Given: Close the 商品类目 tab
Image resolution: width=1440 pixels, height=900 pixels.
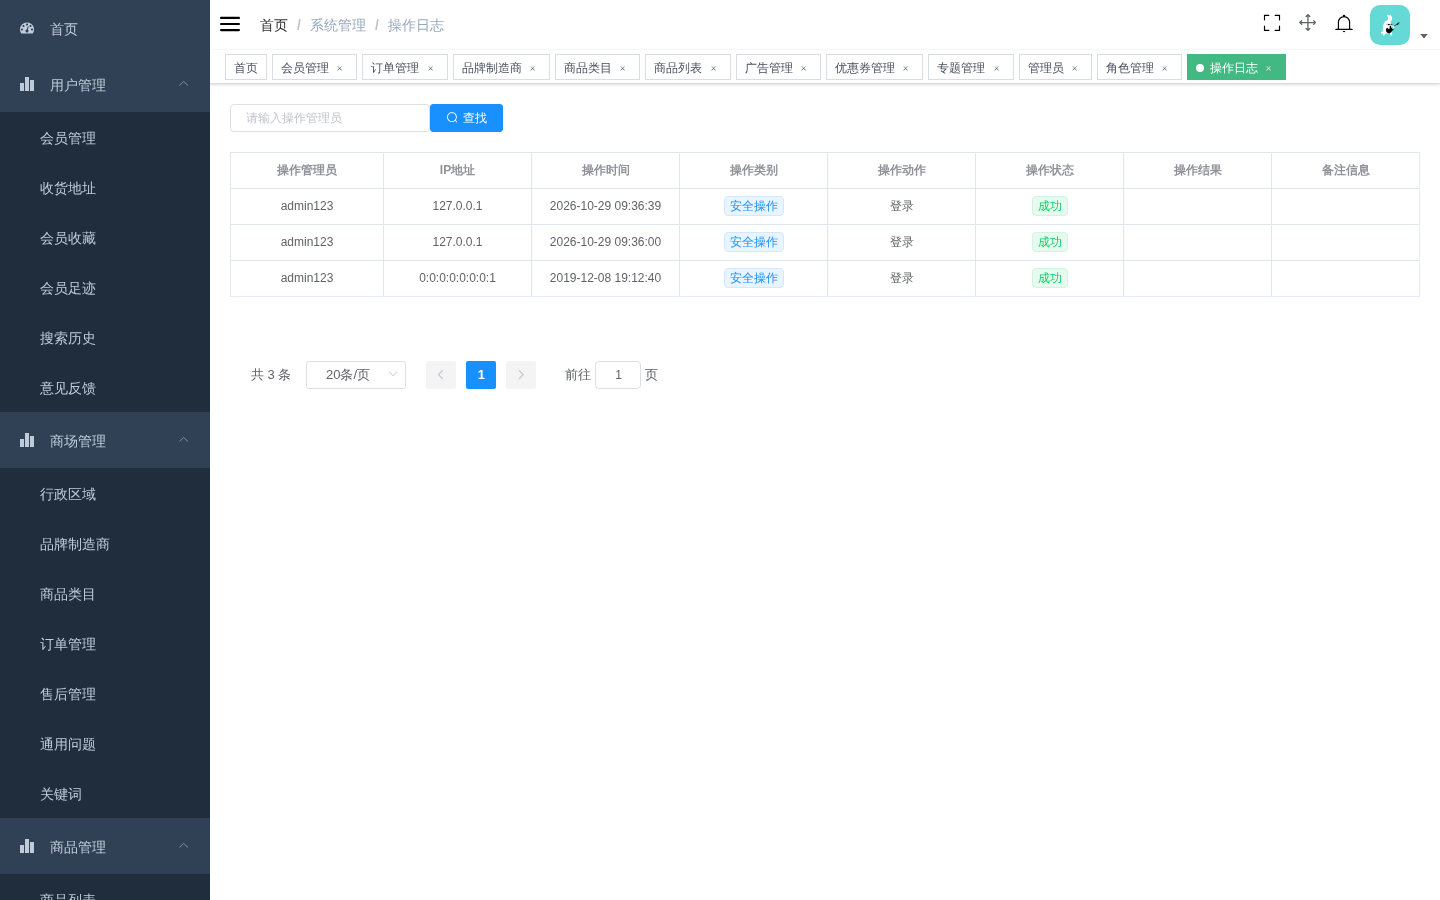Looking at the screenshot, I should (623, 68).
